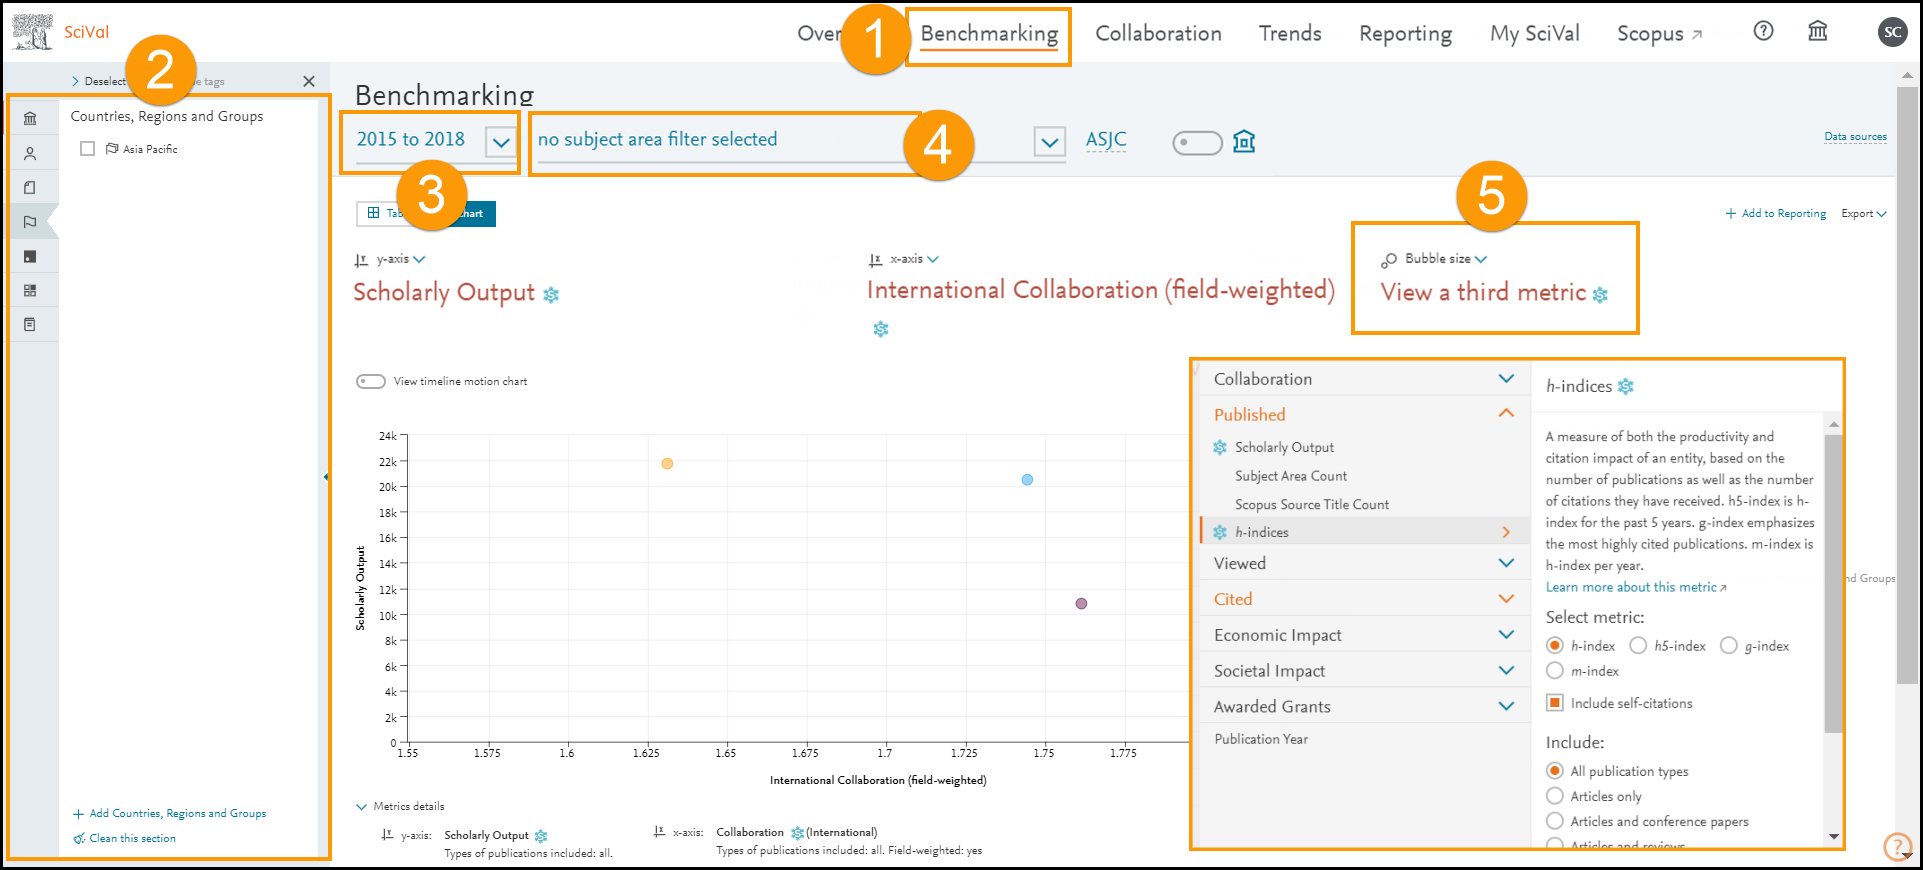
Task: Click snowball icon next to h-indices title
Action: (x=1626, y=386)
